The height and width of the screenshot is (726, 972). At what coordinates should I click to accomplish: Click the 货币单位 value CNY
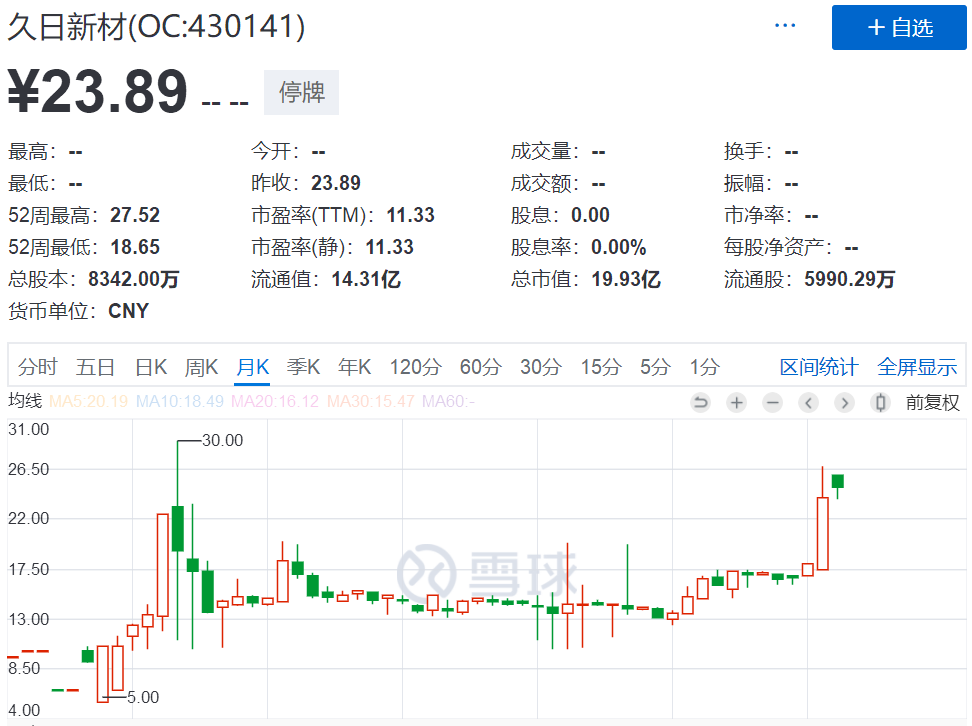(x=128, y=311)
